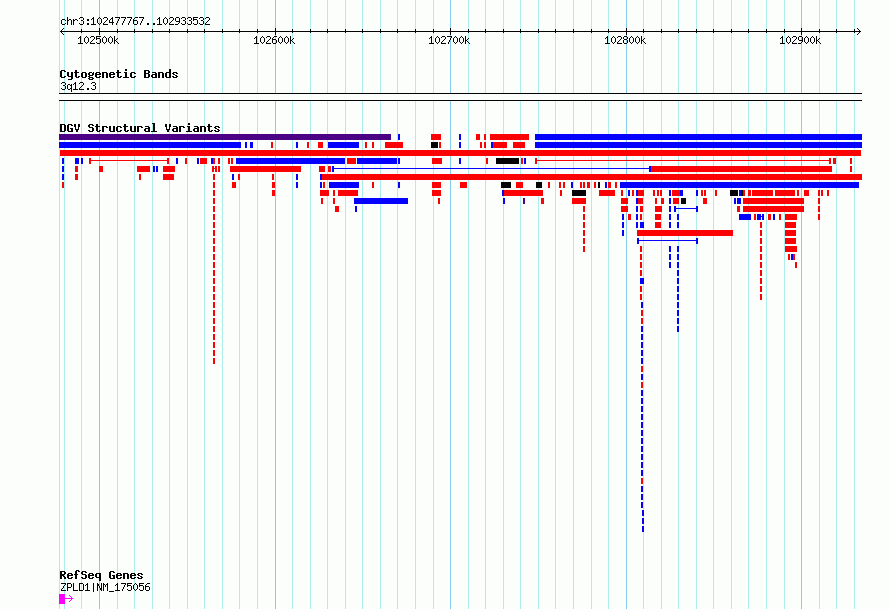Click the thin blue capped line under that red bar
The image size is (890, 609).
pyautogui.click(x=668, y=241)
